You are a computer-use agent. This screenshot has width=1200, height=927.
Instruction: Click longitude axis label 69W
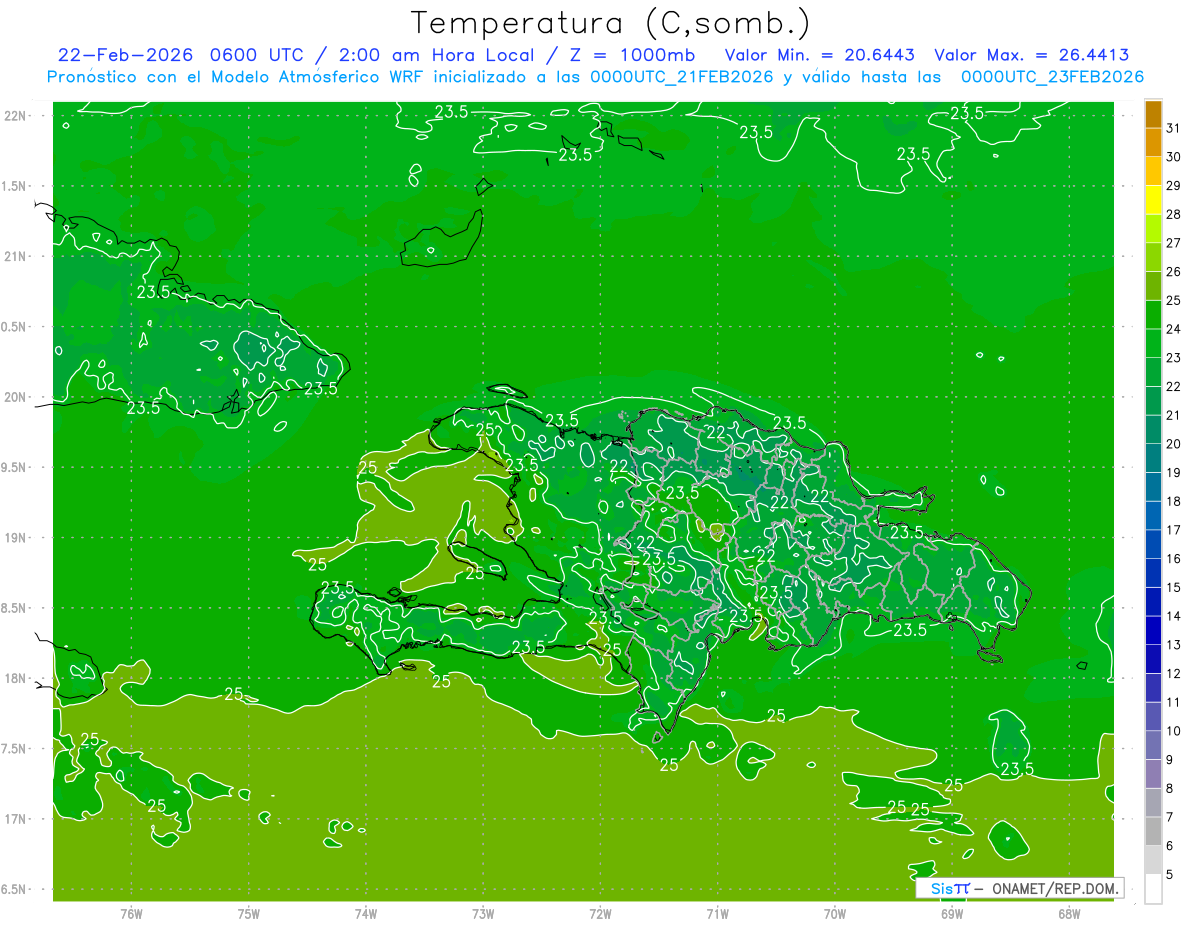point(952,913)
